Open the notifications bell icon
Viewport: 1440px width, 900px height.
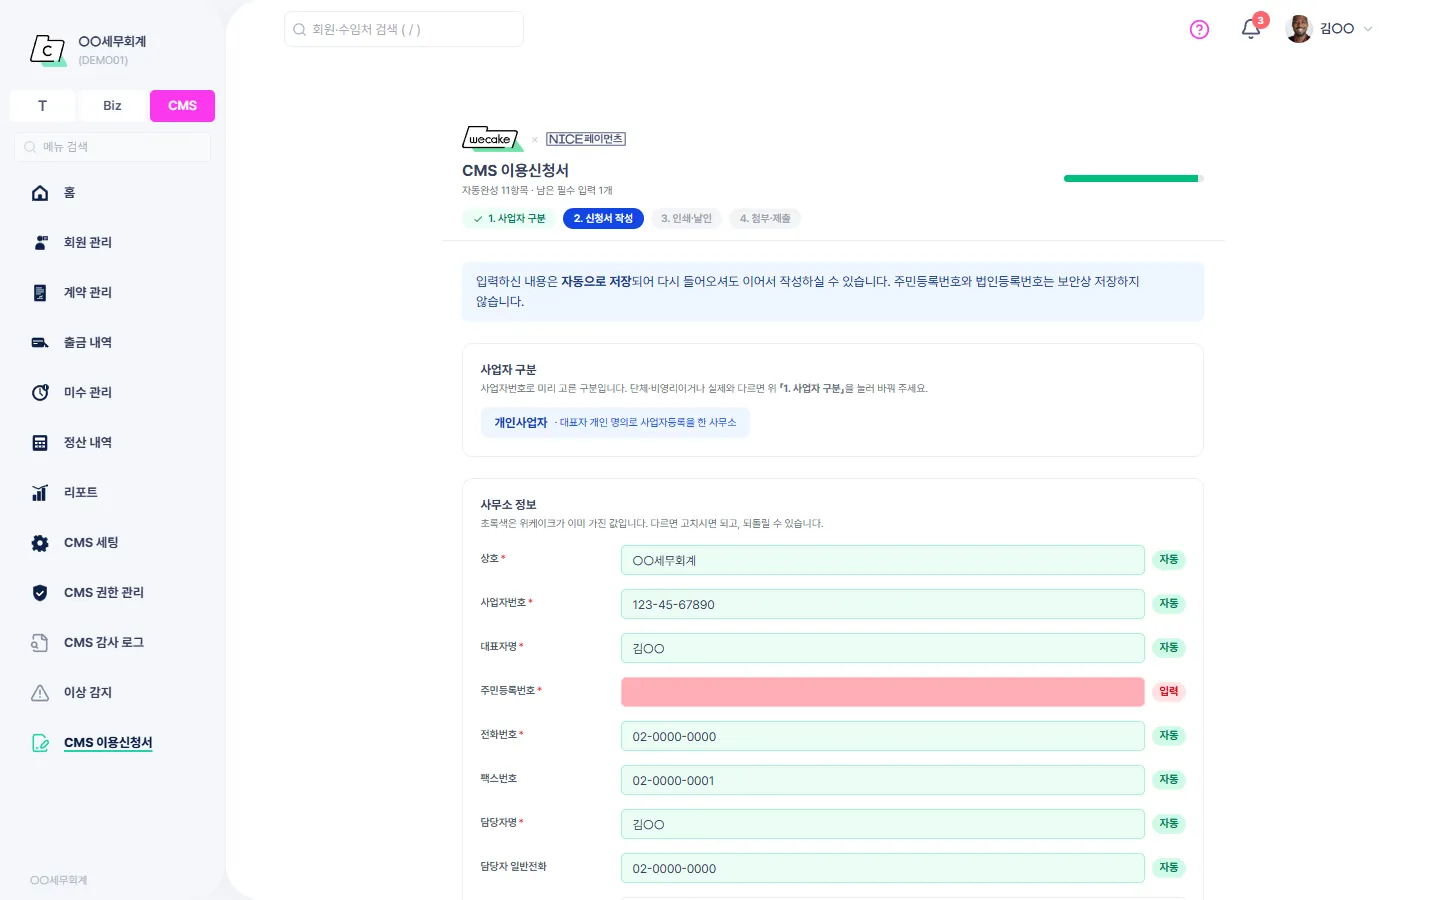pyautogui.click(x=1250, y=29)
